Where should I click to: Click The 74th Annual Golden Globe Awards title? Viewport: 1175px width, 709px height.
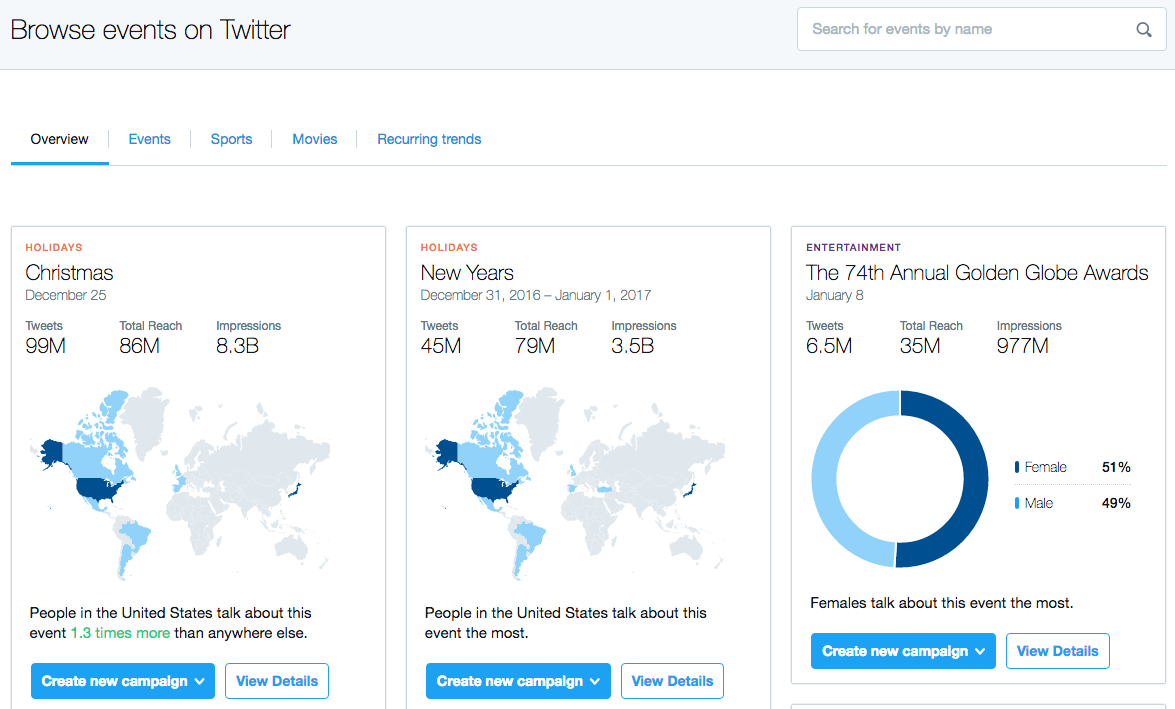pyautogui.click(x=977, y=273)
